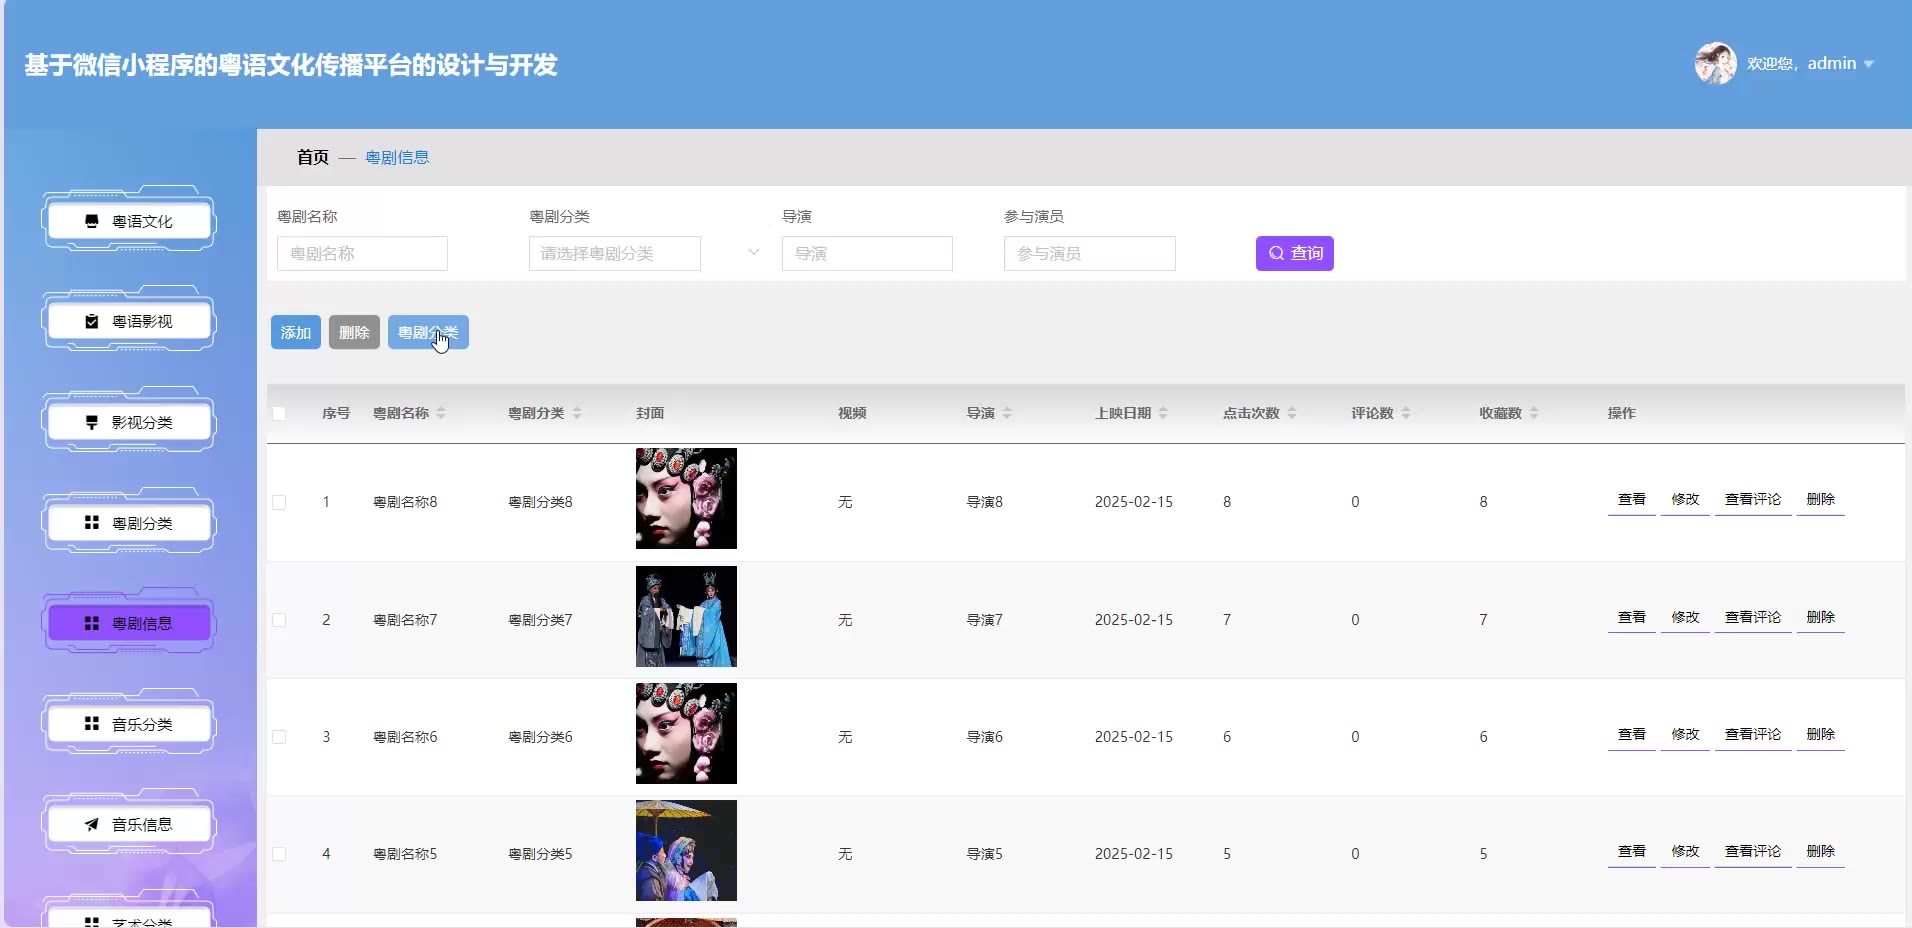Sort by 导演 column arrows
The width and height of the screenshot is (1912, 928).
pos(1007,413)
